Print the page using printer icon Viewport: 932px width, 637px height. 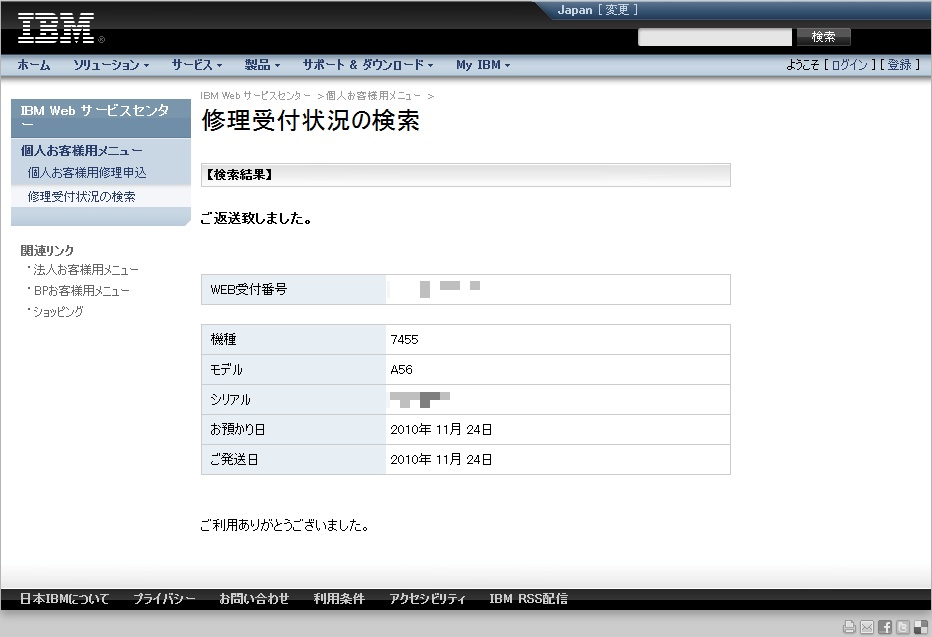[849, 626]
